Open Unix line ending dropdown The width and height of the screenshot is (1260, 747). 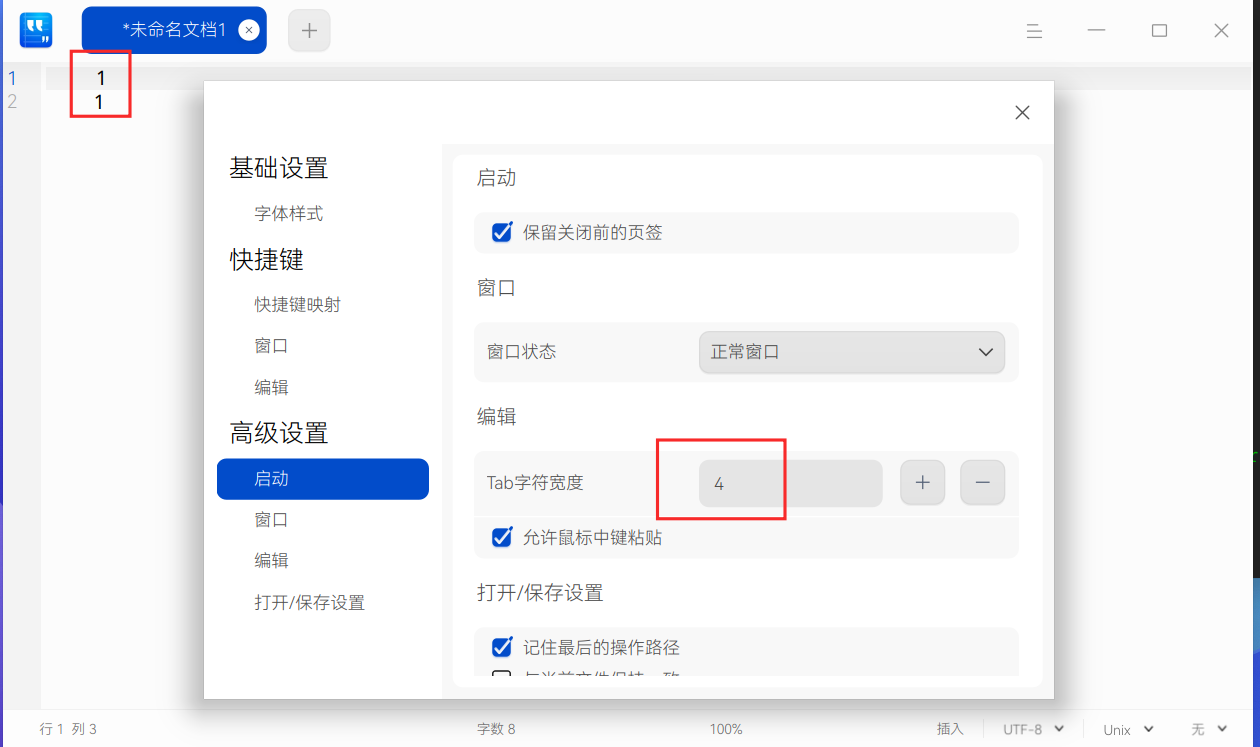[x=1129, y=729]
